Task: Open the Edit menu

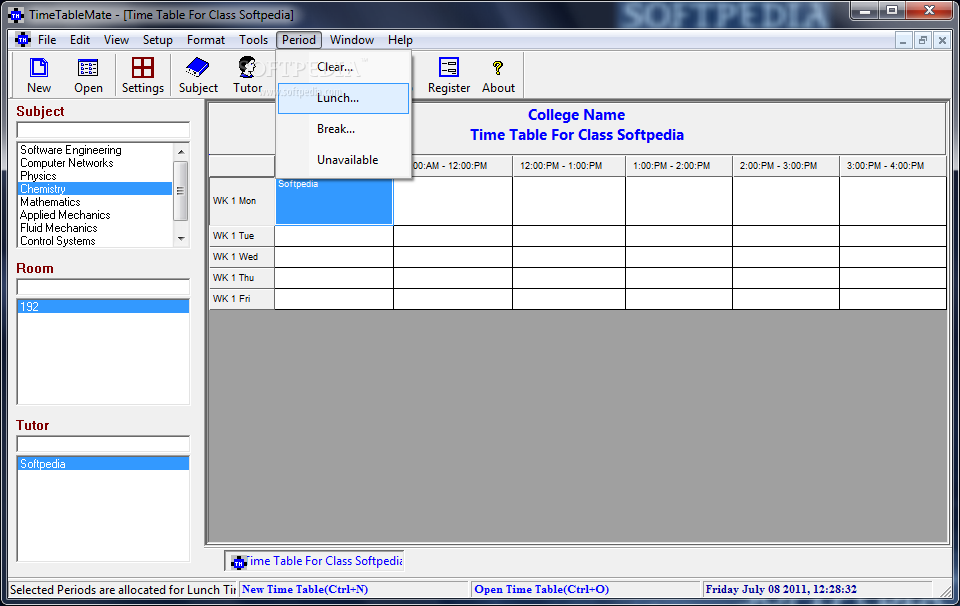Action: 80,40
